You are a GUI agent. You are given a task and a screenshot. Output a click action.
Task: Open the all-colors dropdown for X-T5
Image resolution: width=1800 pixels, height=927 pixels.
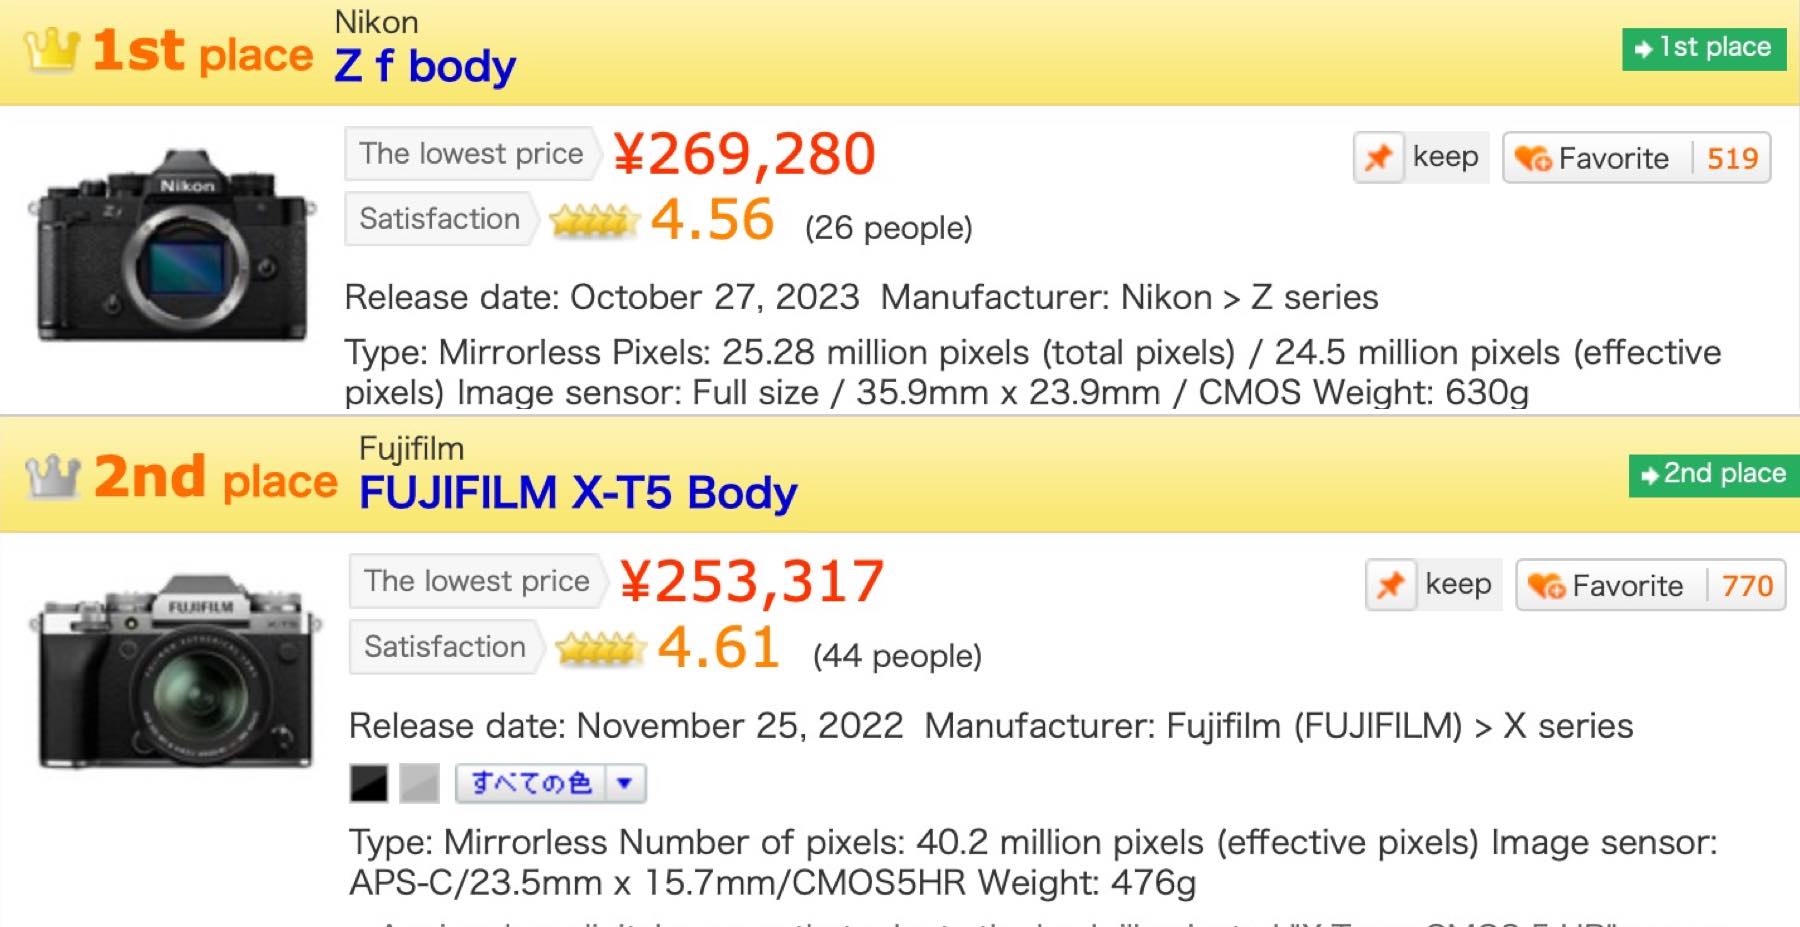click(x=625, y=783)
